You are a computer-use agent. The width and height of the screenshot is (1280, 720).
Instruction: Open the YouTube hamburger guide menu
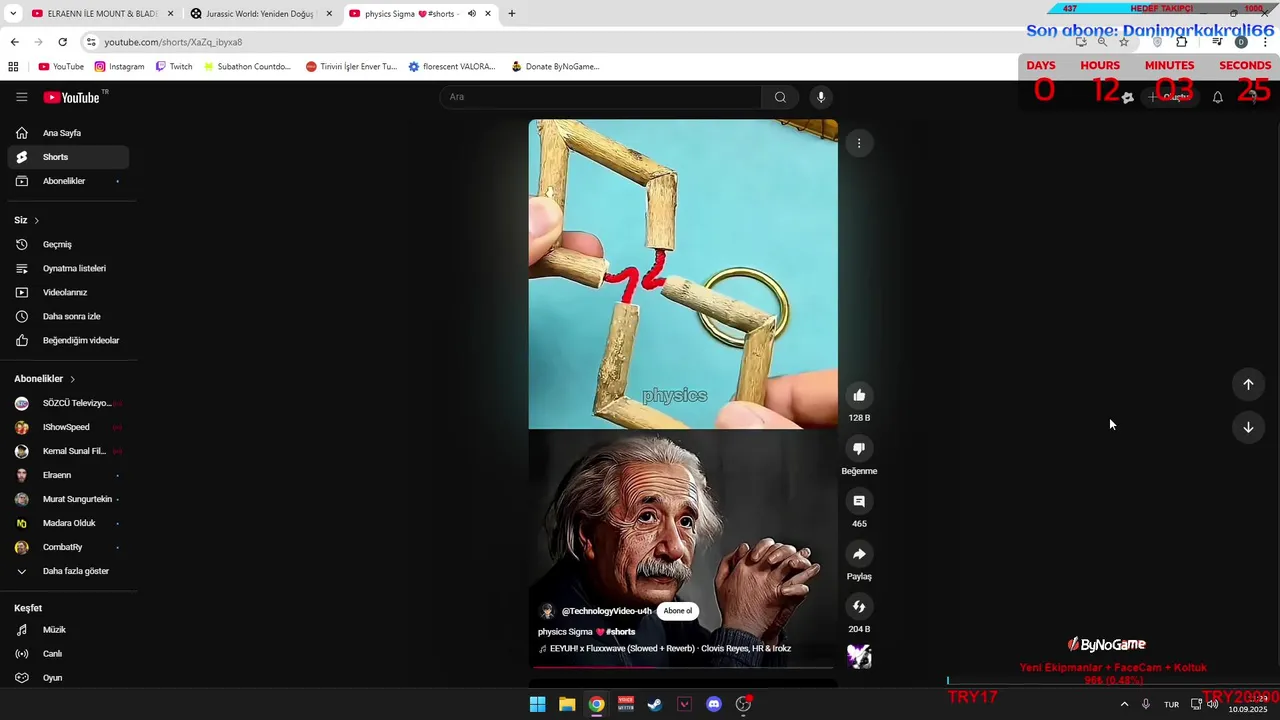click(x=21, y=97)
